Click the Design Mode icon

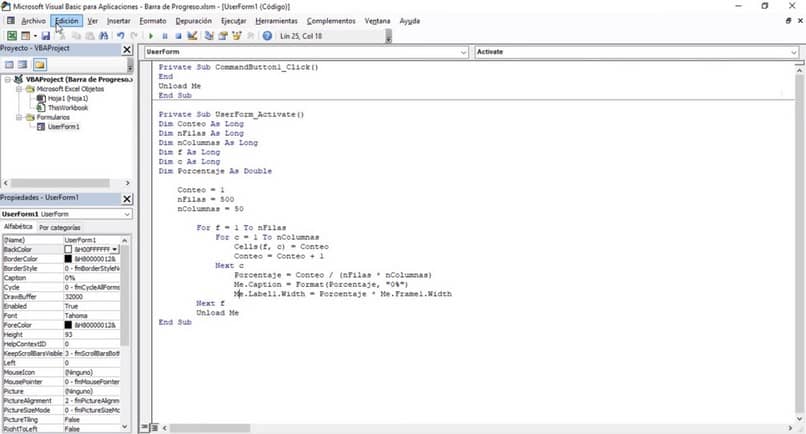coord(193,36)
